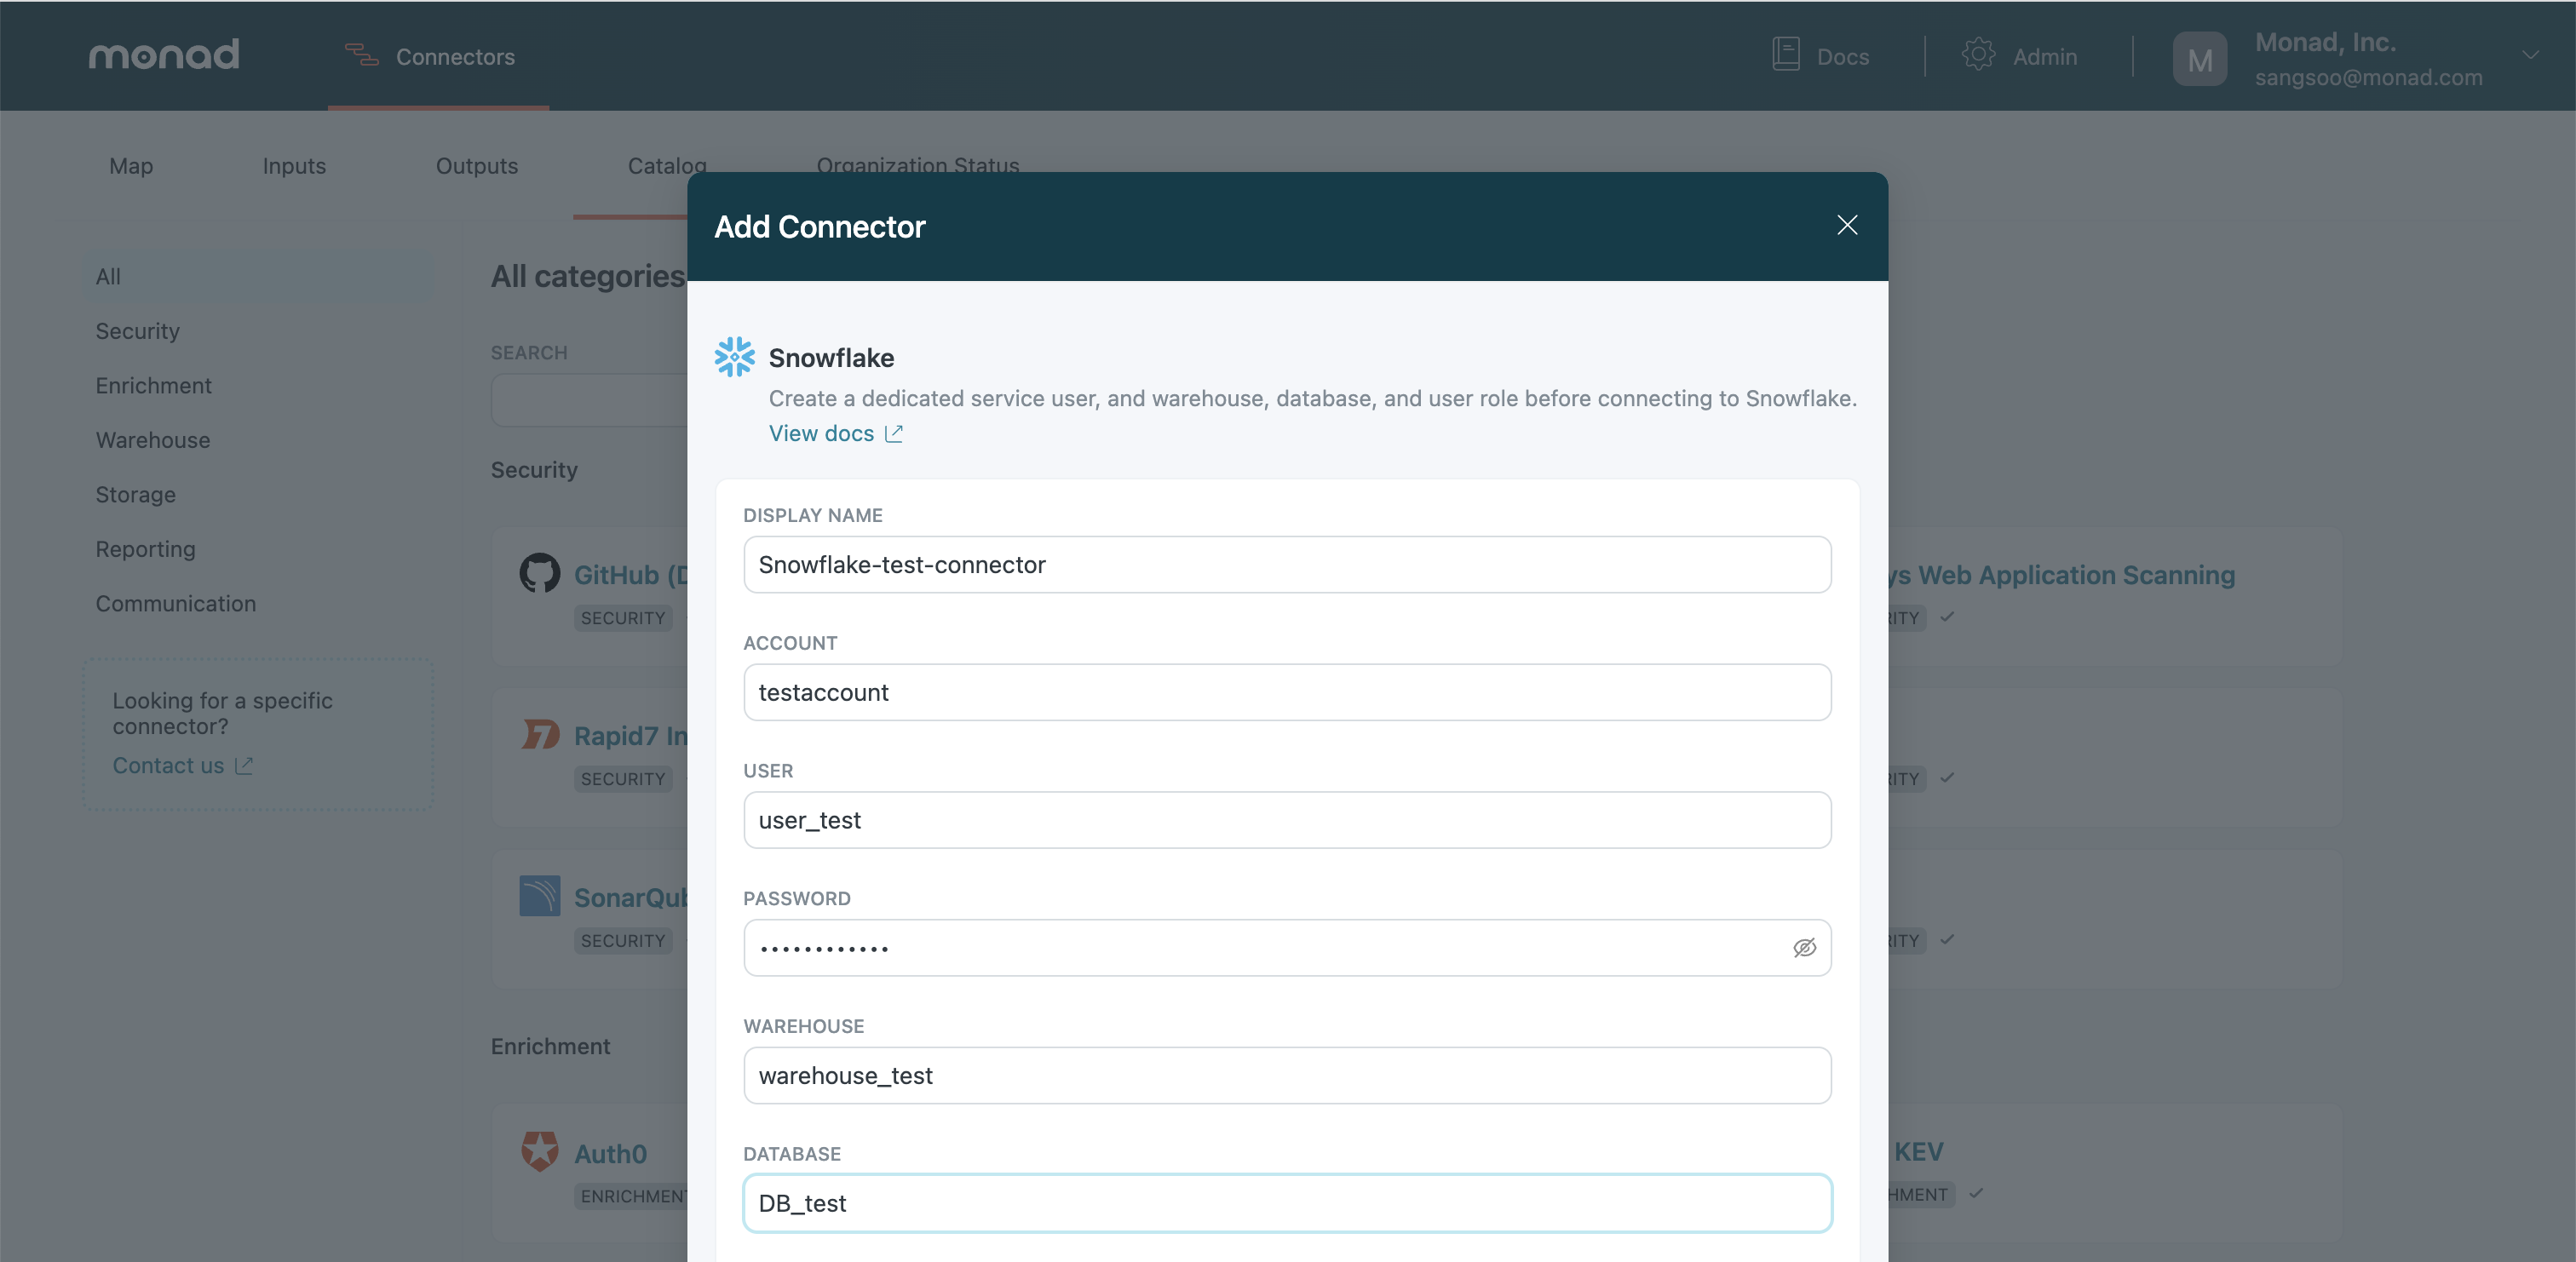Open Admin via the gear icon

pyautogui.click(x=1978, y=54)
